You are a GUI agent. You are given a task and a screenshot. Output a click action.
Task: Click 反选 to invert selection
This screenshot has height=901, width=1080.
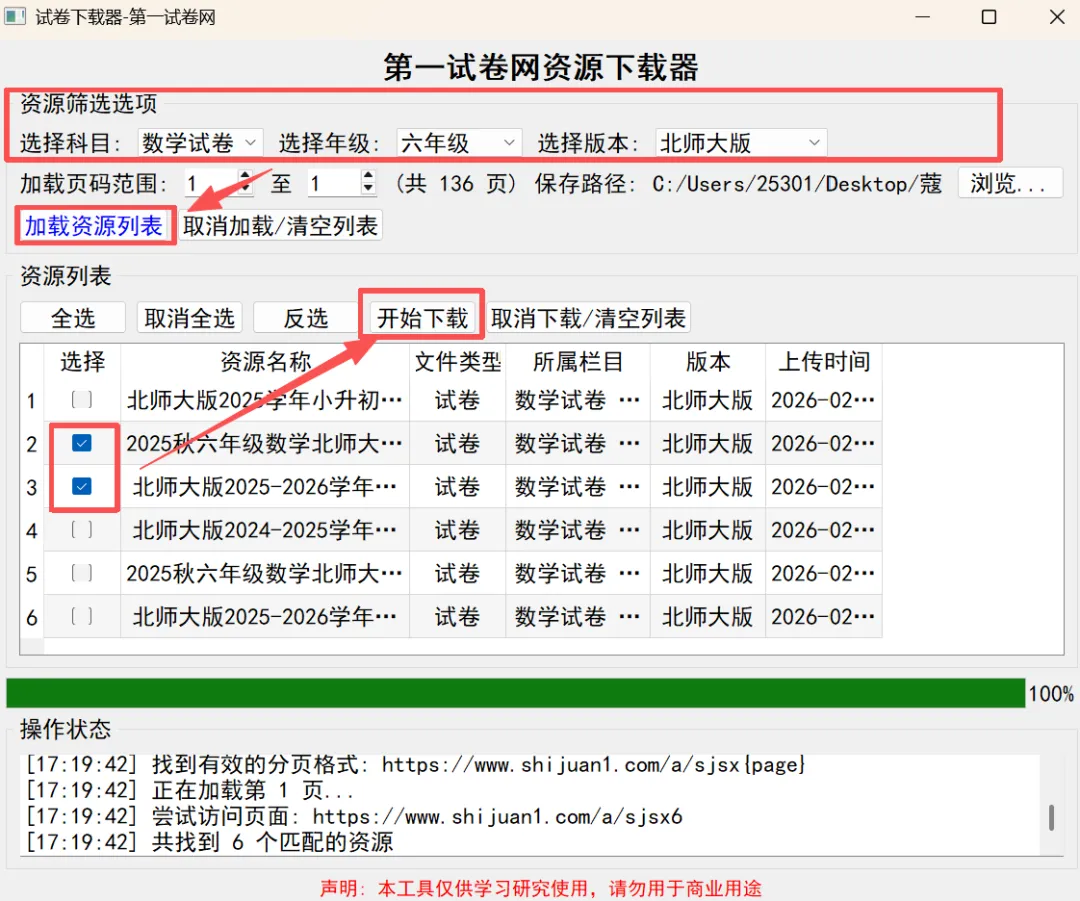pyautogui.click(x=306, y=318)
